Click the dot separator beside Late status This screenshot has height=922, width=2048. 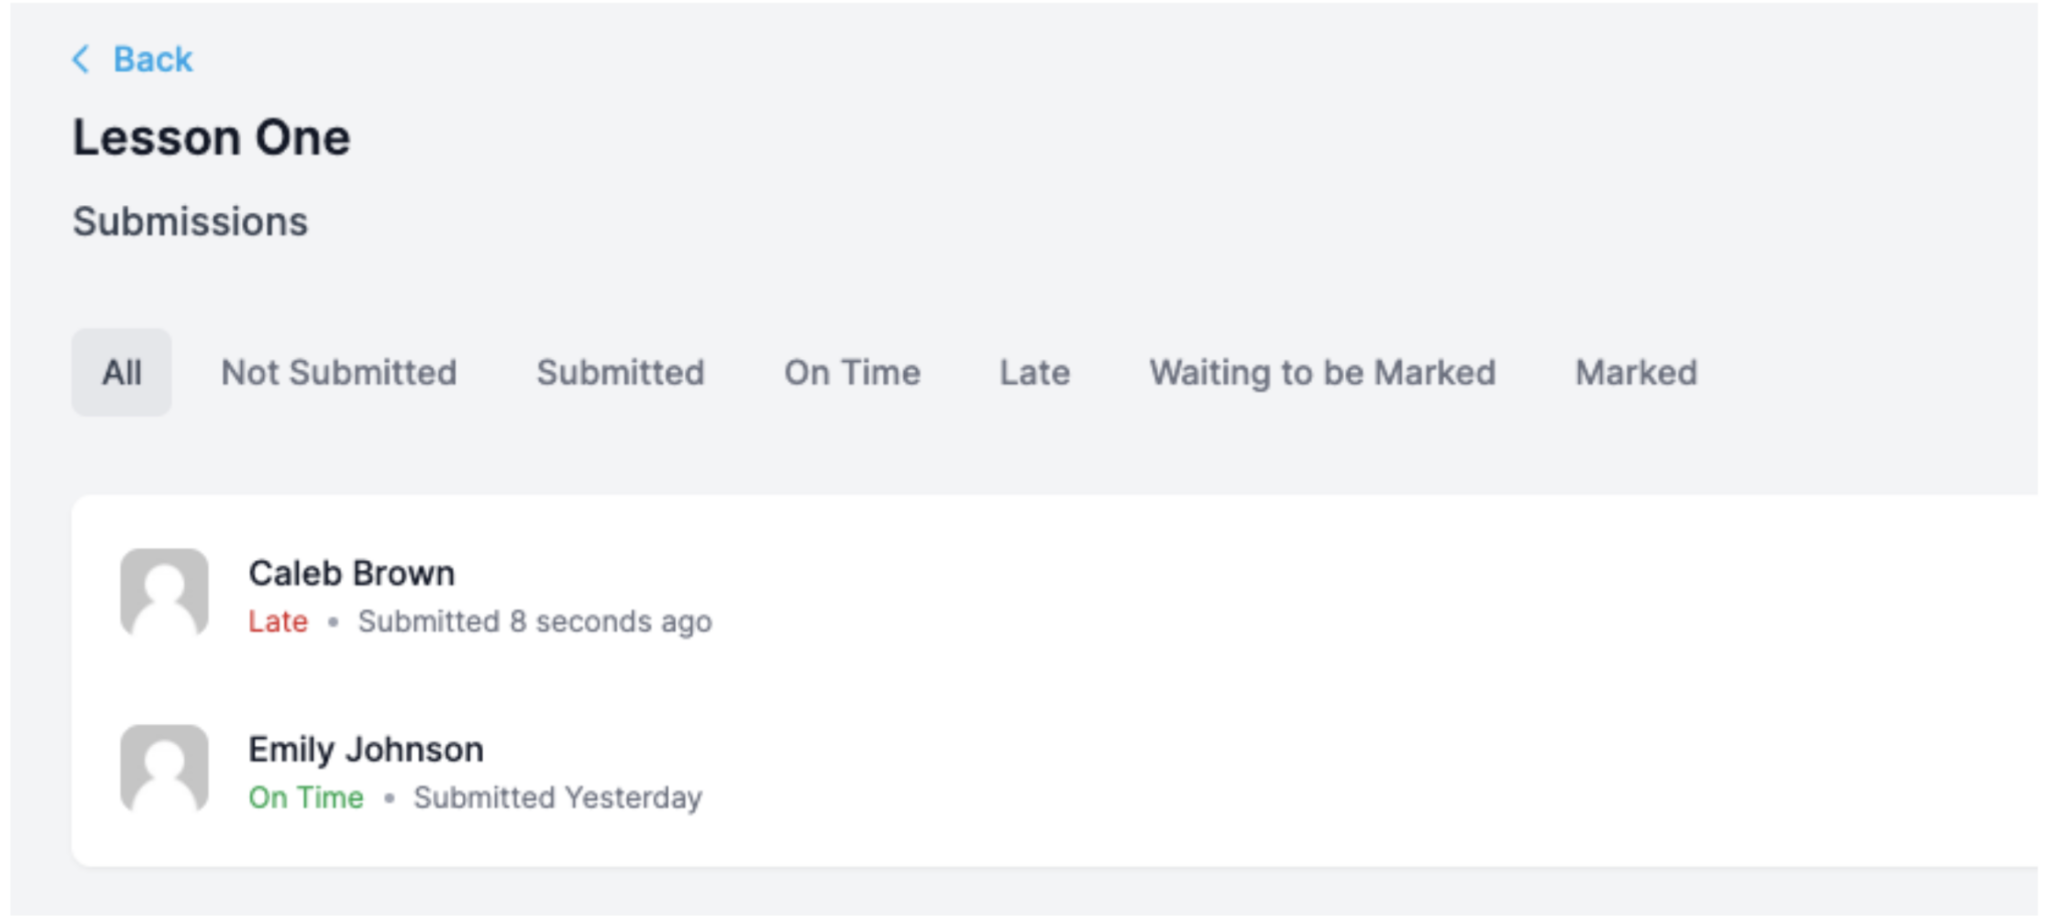[x=333, y=622]
